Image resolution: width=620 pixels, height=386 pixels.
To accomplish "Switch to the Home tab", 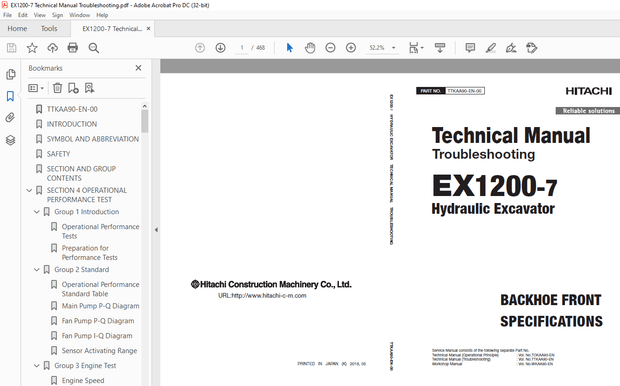I will (x=17, y=28).
